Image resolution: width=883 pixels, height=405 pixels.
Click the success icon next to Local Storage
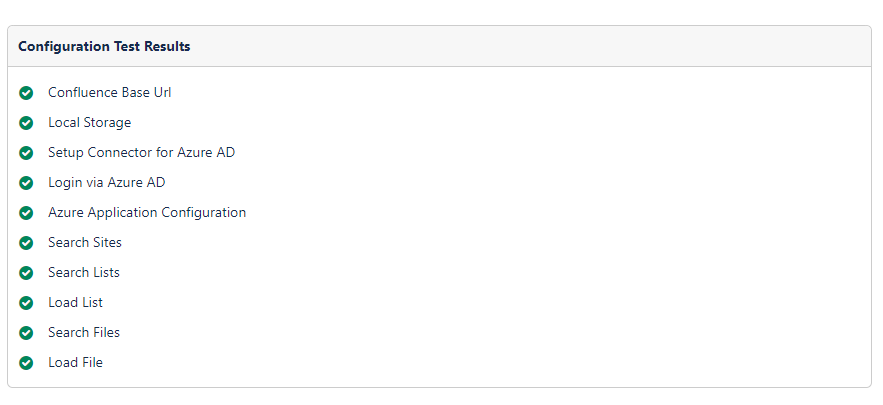tap(26, 123)
